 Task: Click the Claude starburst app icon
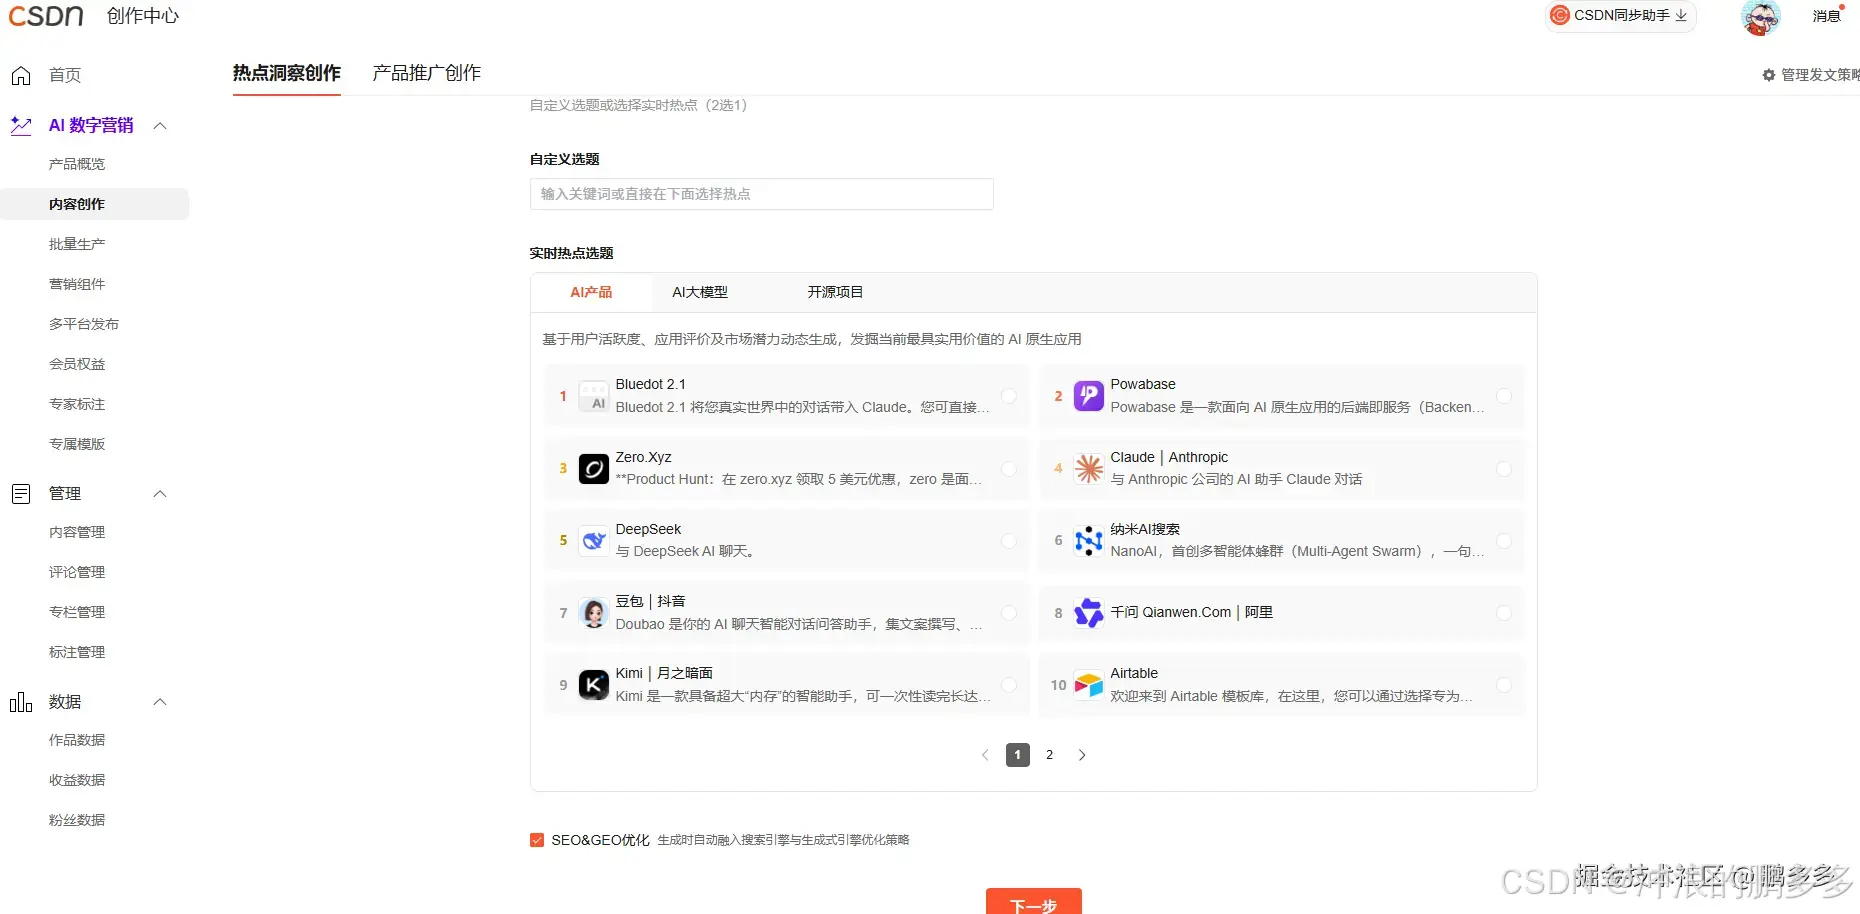(1088, 468)
